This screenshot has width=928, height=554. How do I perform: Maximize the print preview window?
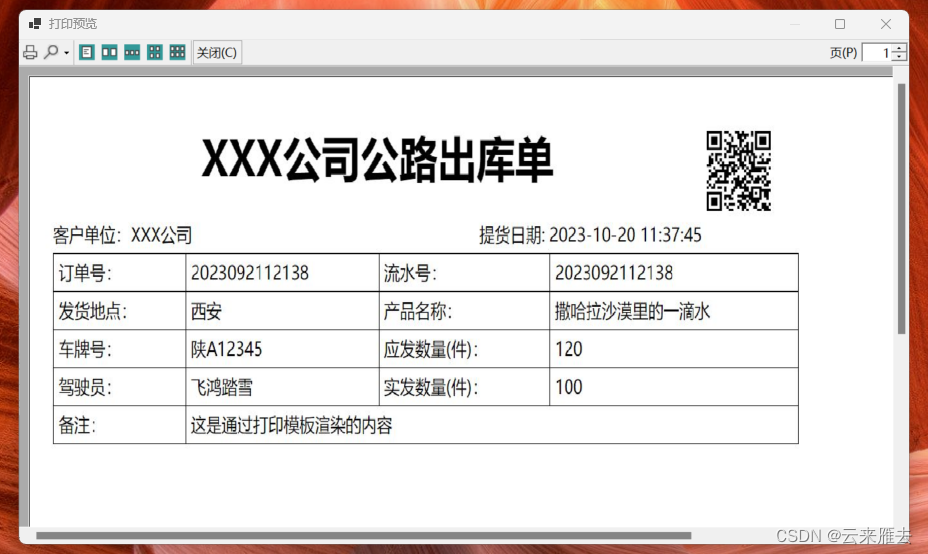pos(840,24)
